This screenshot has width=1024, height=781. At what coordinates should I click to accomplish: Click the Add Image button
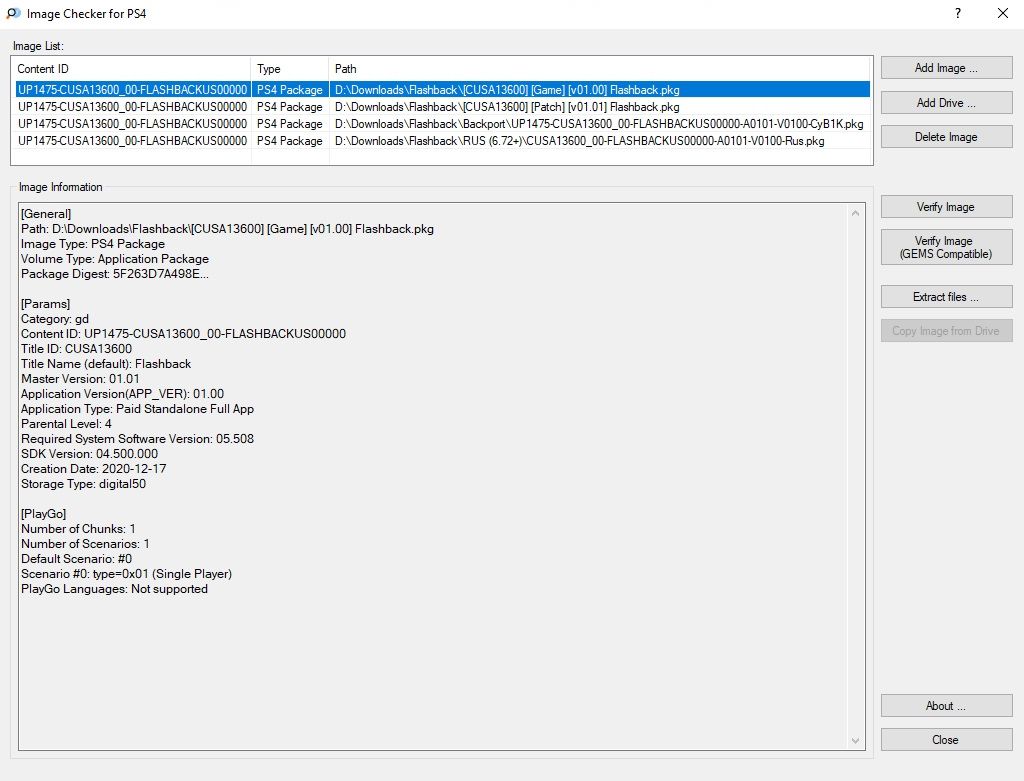(946, 68)
